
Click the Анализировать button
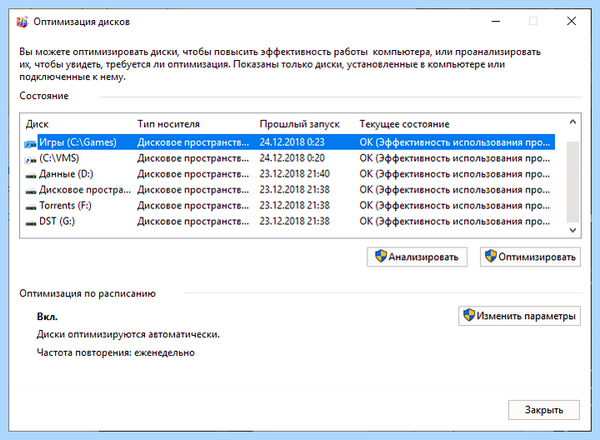click(x=417, y=257)
